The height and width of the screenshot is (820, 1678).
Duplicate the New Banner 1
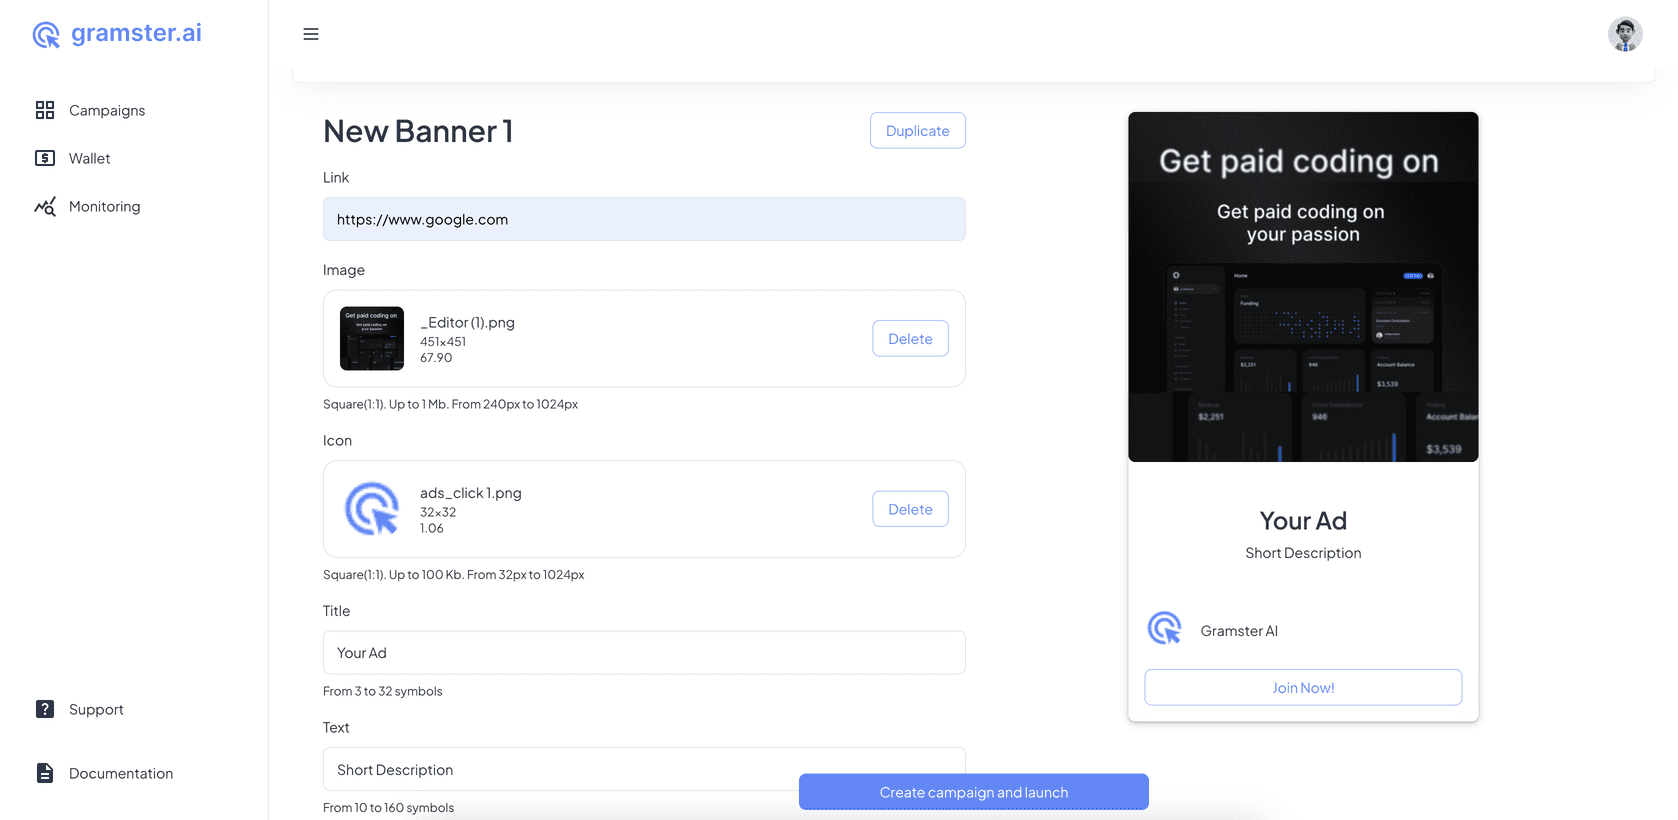pos(917,131)
